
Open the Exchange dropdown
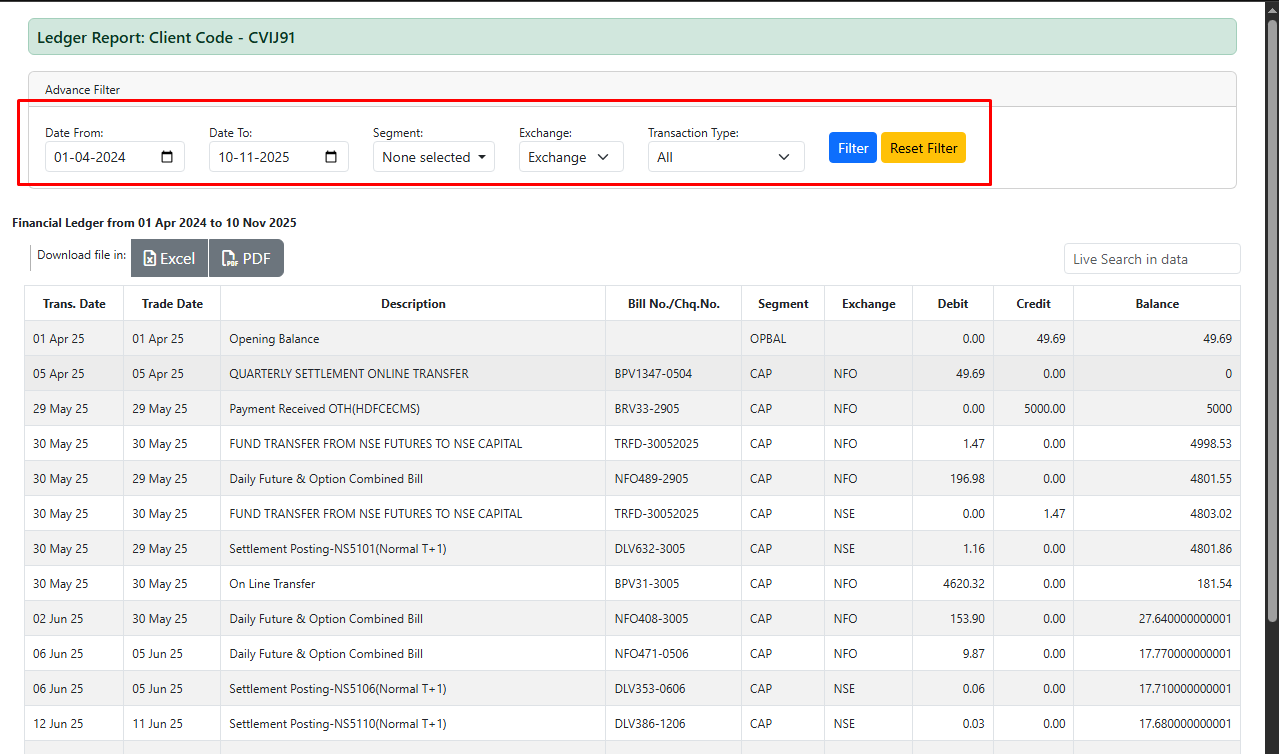(570, 157)
